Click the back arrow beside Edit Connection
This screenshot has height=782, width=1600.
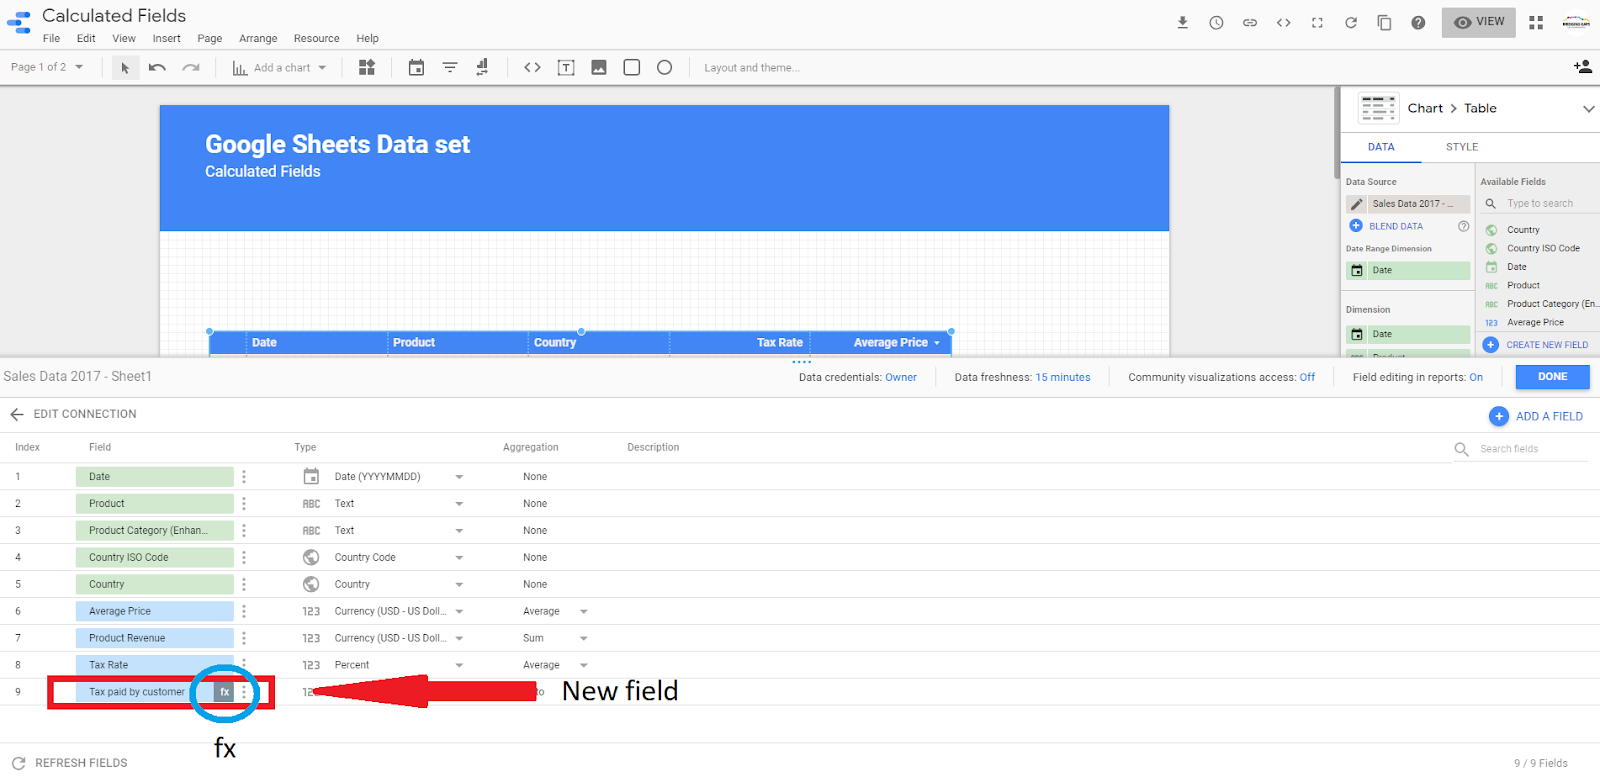[x=17, y=414]
